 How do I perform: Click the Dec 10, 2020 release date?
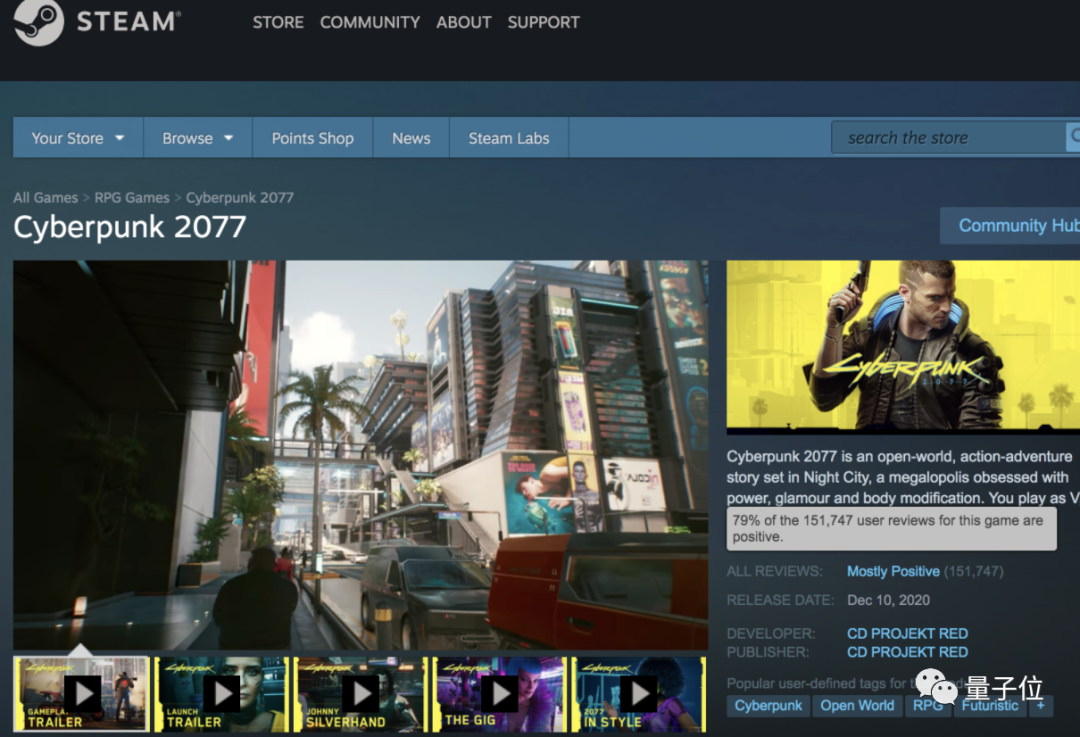tap(888, 600)
